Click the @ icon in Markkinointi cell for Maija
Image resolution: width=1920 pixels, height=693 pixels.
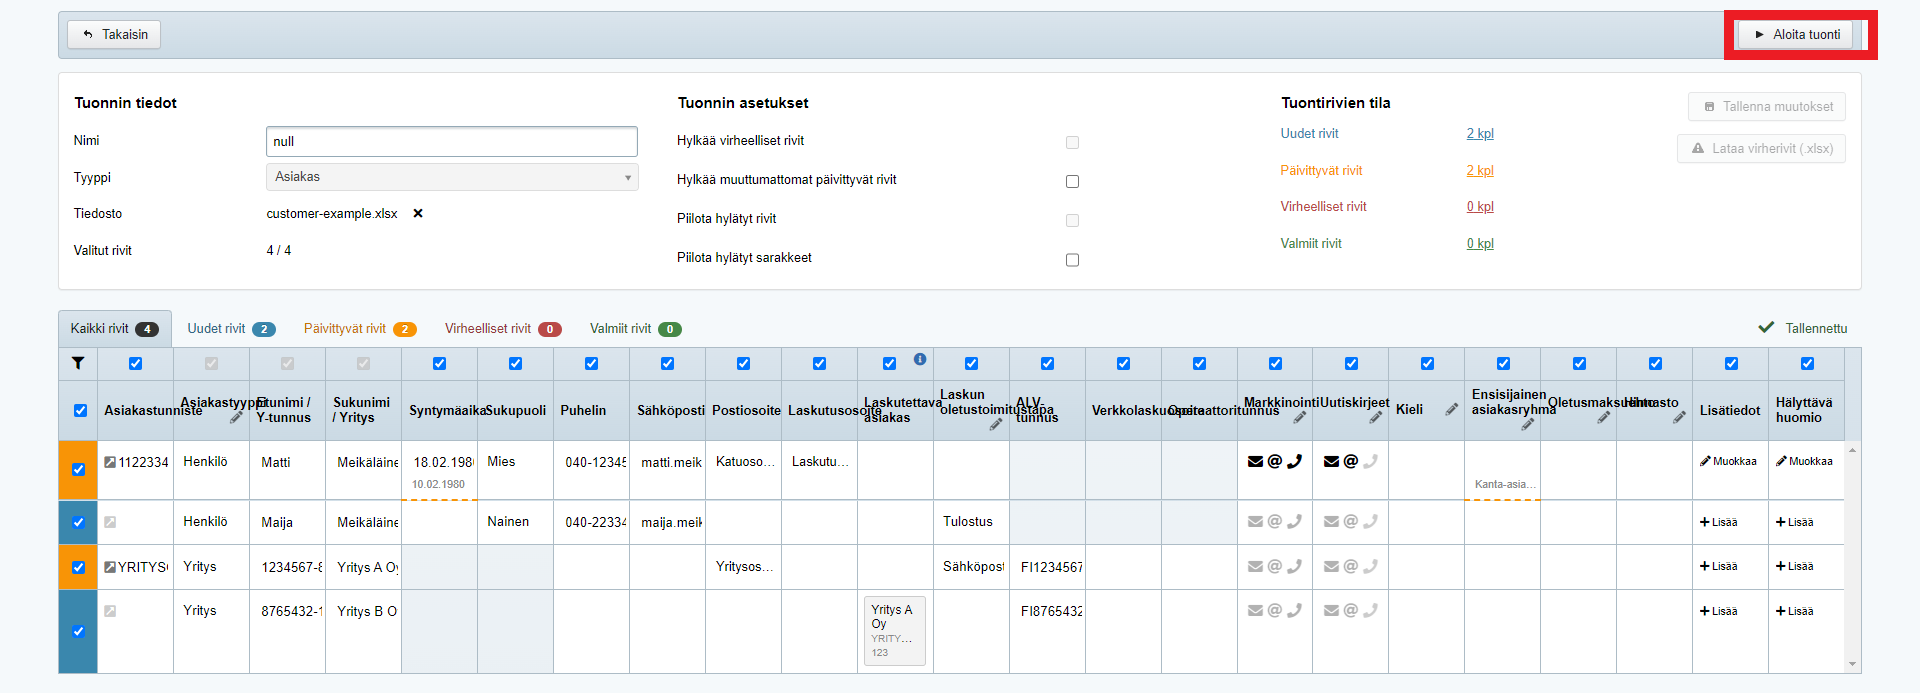click(x=1274, y=521)
